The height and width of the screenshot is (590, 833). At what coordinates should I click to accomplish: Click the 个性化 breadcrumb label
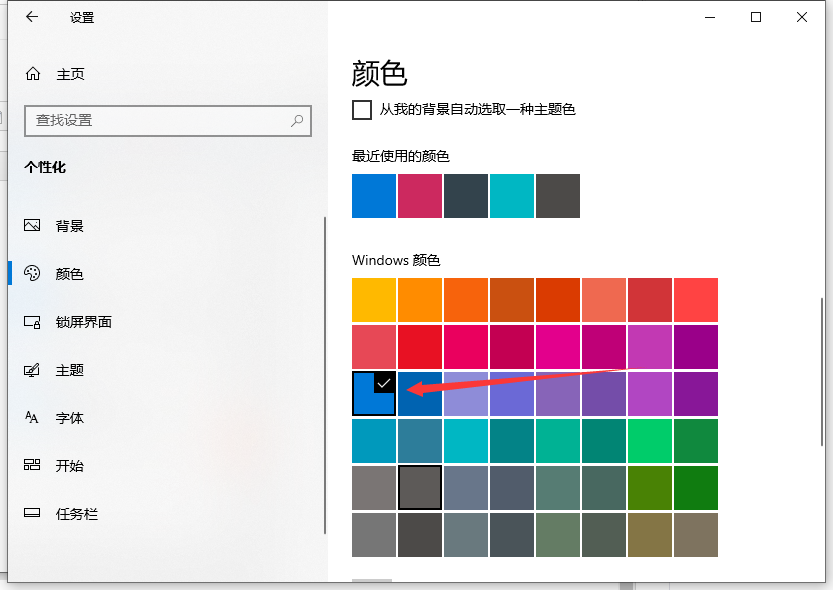(44, 167)
